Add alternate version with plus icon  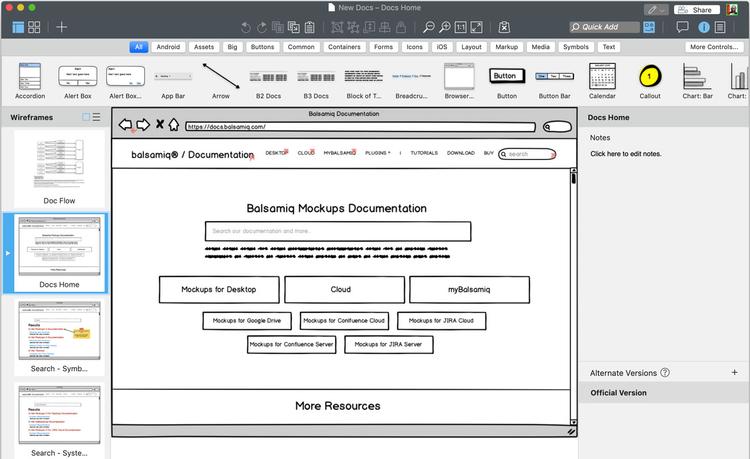[734, 372]
